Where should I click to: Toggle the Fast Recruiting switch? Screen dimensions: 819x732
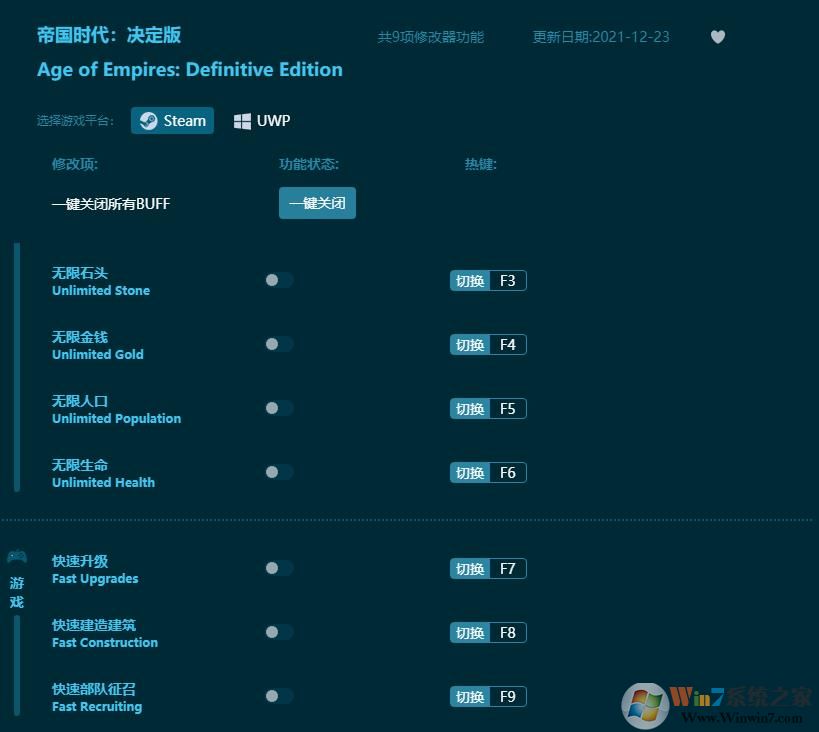point(279,696)
